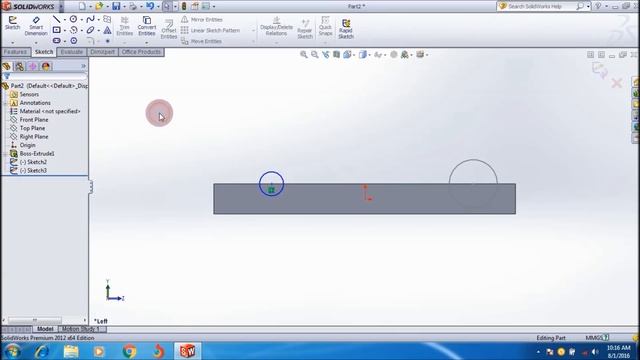Click the Convert Entities tool
The image size is (640, 360).
point(147,26)
